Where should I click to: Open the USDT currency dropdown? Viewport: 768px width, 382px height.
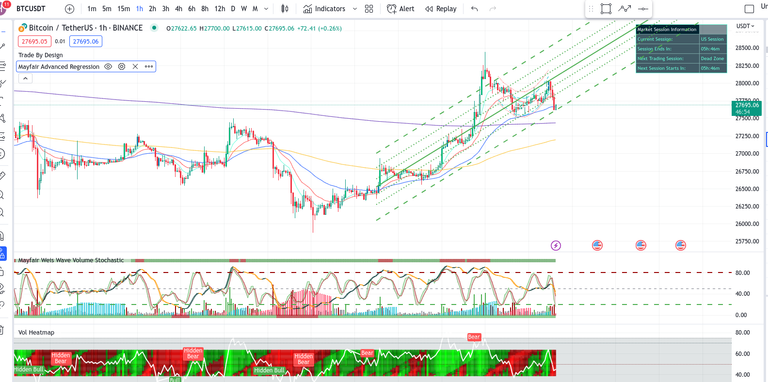[x=745, y=26]
